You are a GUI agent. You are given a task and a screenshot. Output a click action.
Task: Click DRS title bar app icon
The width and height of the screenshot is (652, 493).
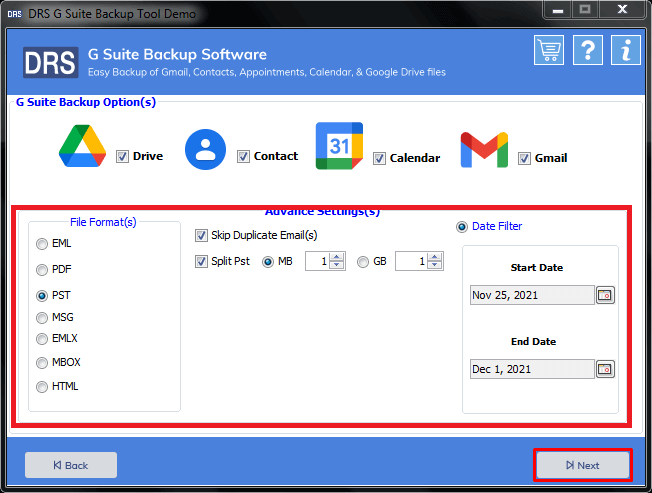pos(15,14)
